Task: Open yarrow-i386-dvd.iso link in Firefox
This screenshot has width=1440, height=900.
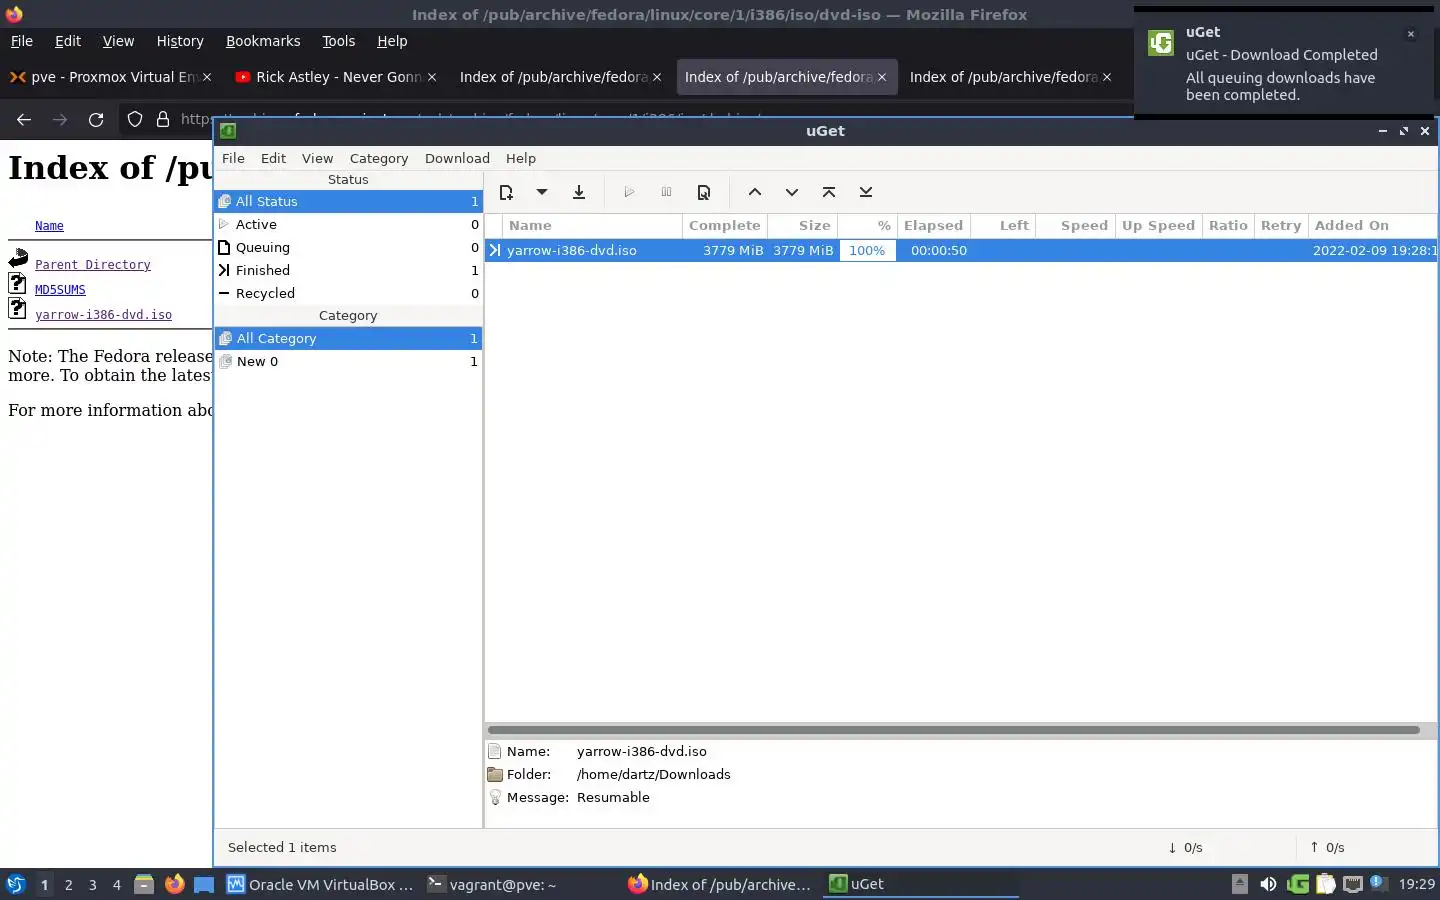Action: click(x=103, y=315)
